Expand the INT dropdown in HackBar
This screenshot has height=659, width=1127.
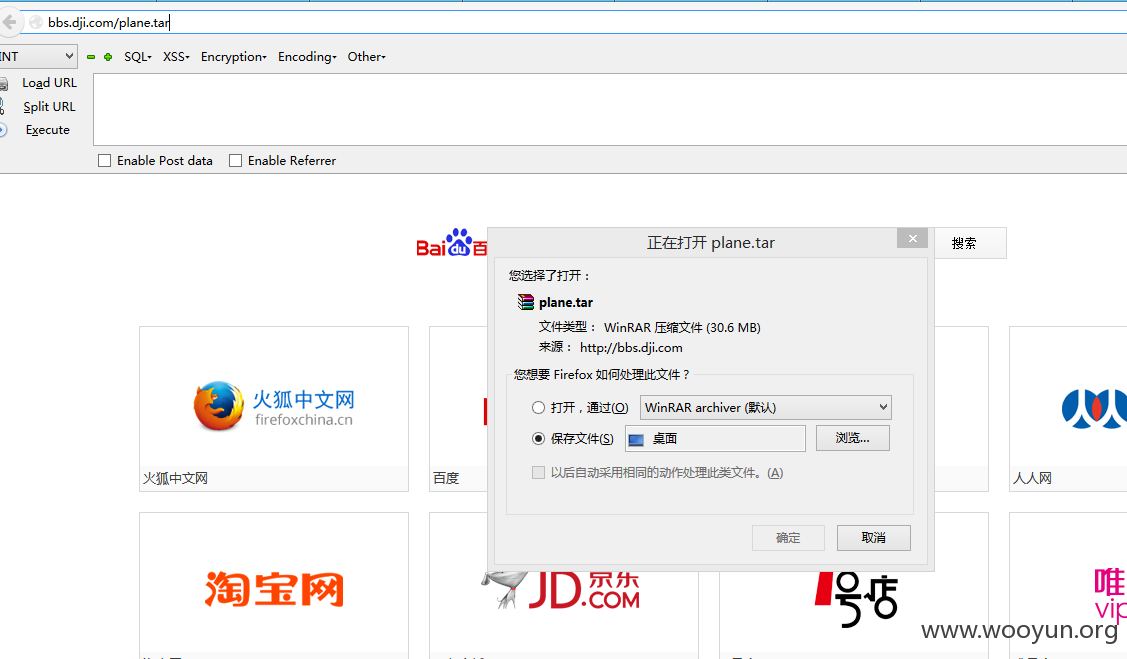38,56
